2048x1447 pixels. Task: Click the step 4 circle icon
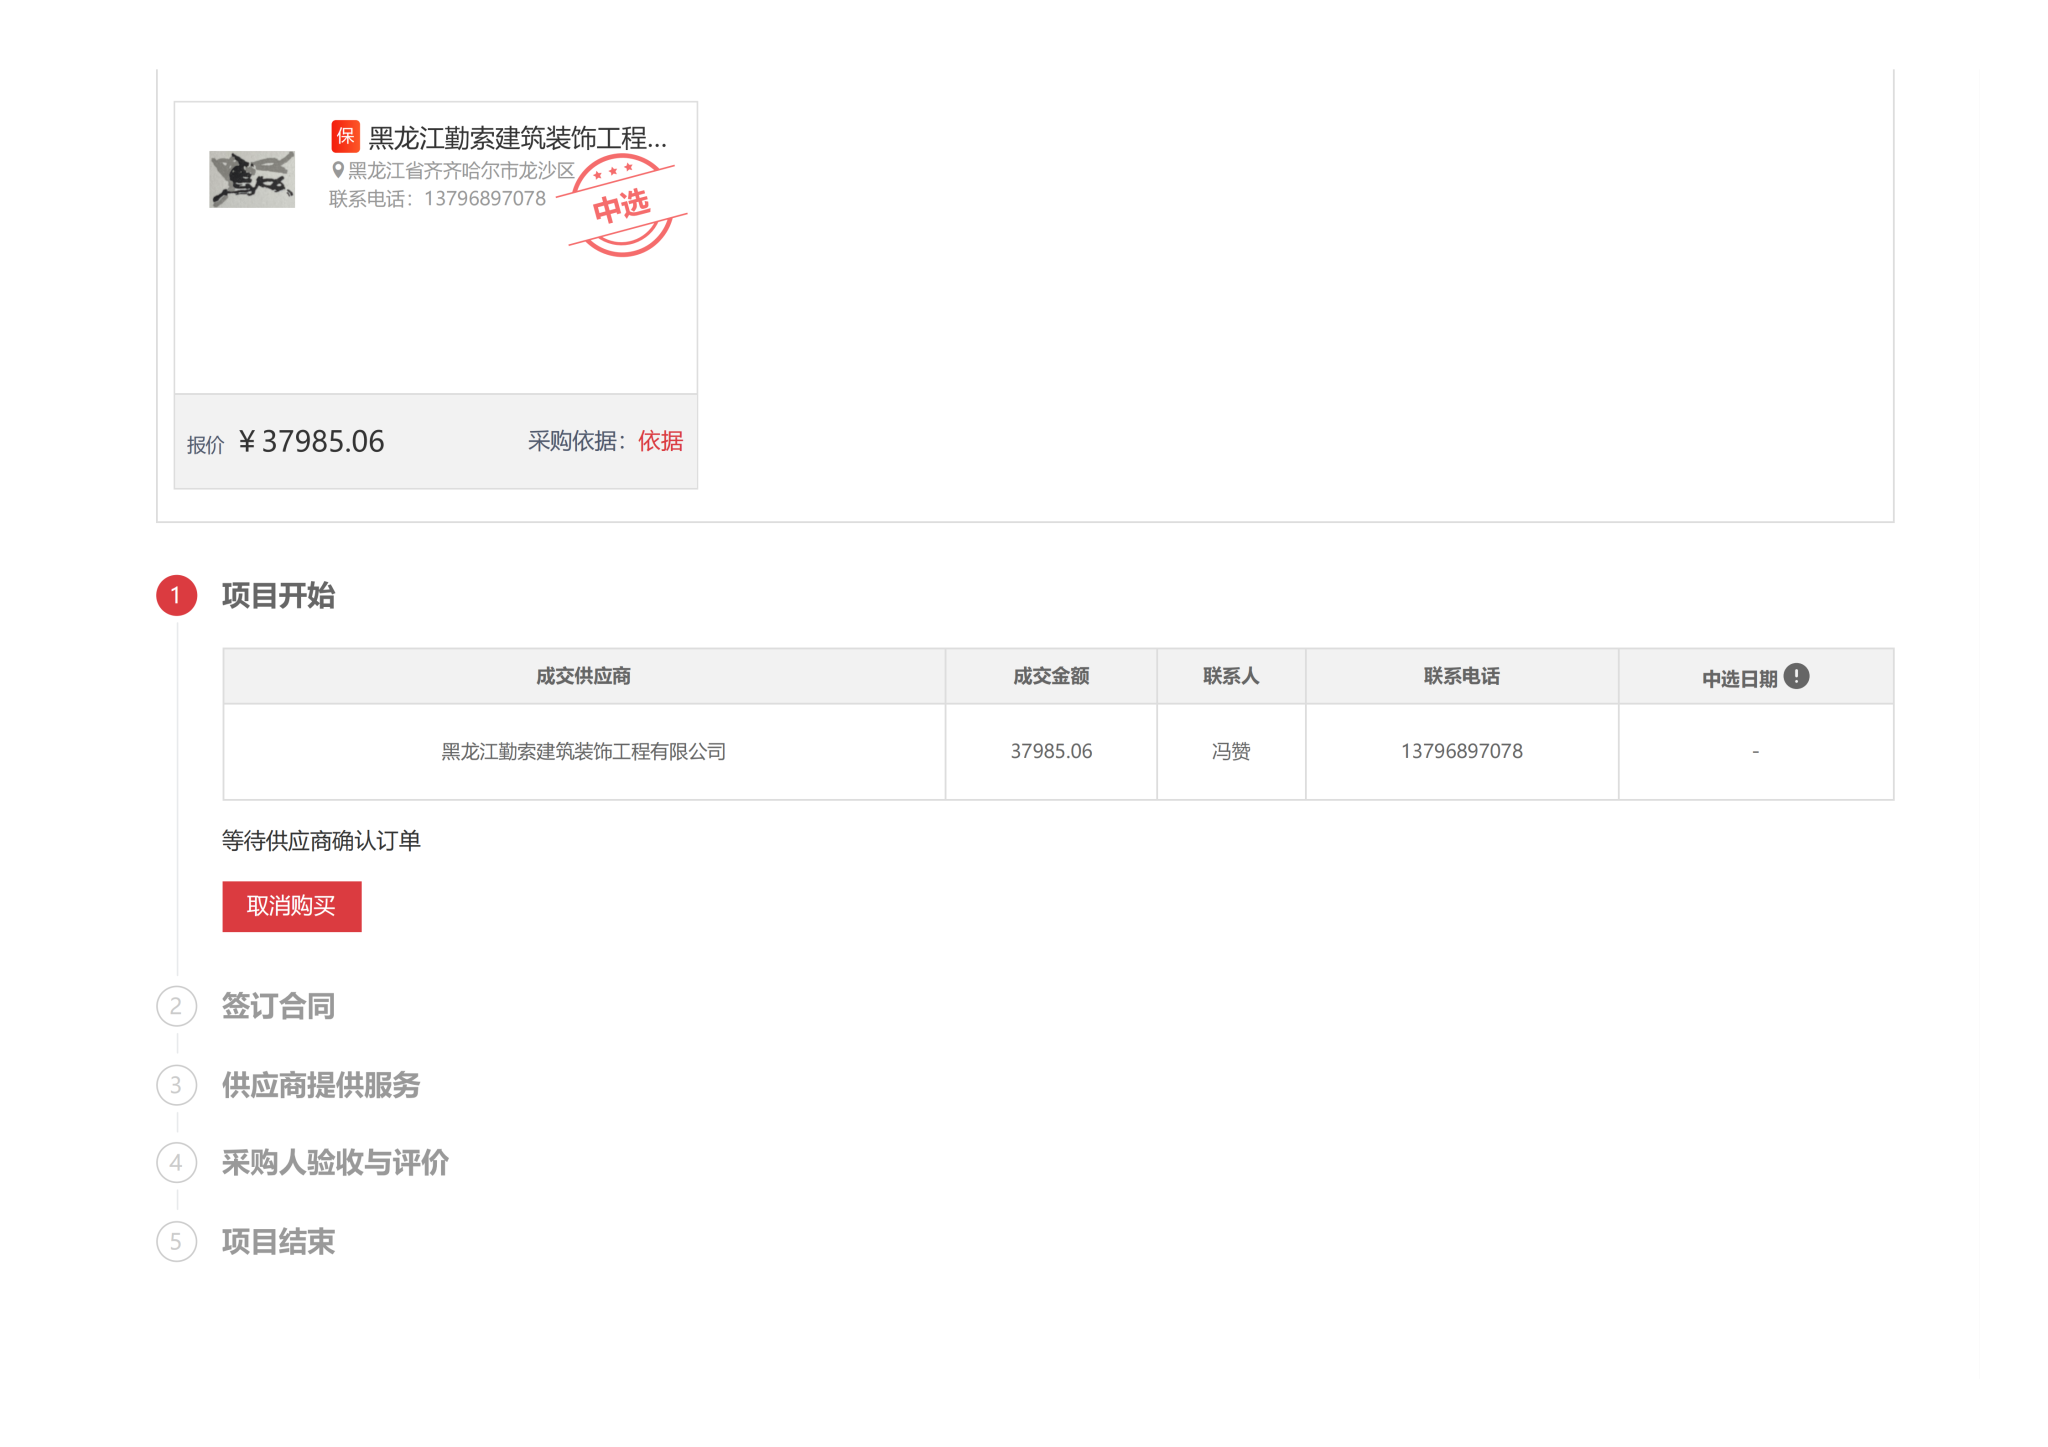point(176,1163)
